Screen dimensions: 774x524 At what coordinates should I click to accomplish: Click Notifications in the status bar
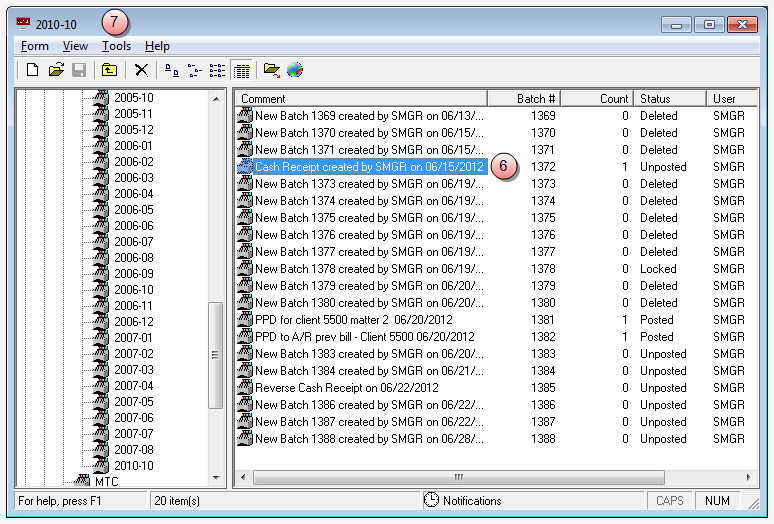coord(472,501)
